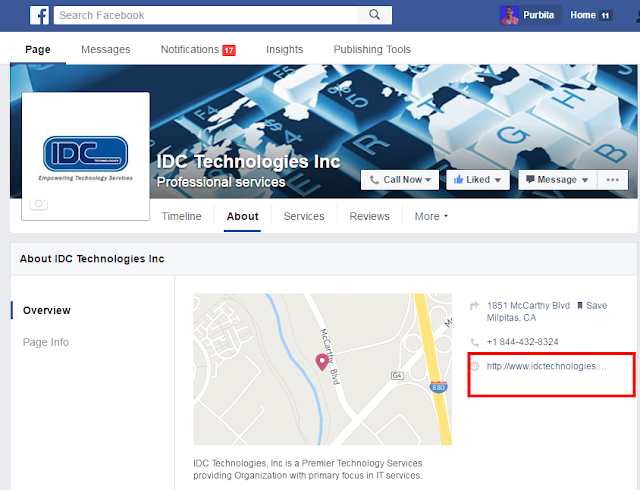Select Page Info in the About sidebar
Viewport: 640px width, 490px height.
[x=46, y=342]
